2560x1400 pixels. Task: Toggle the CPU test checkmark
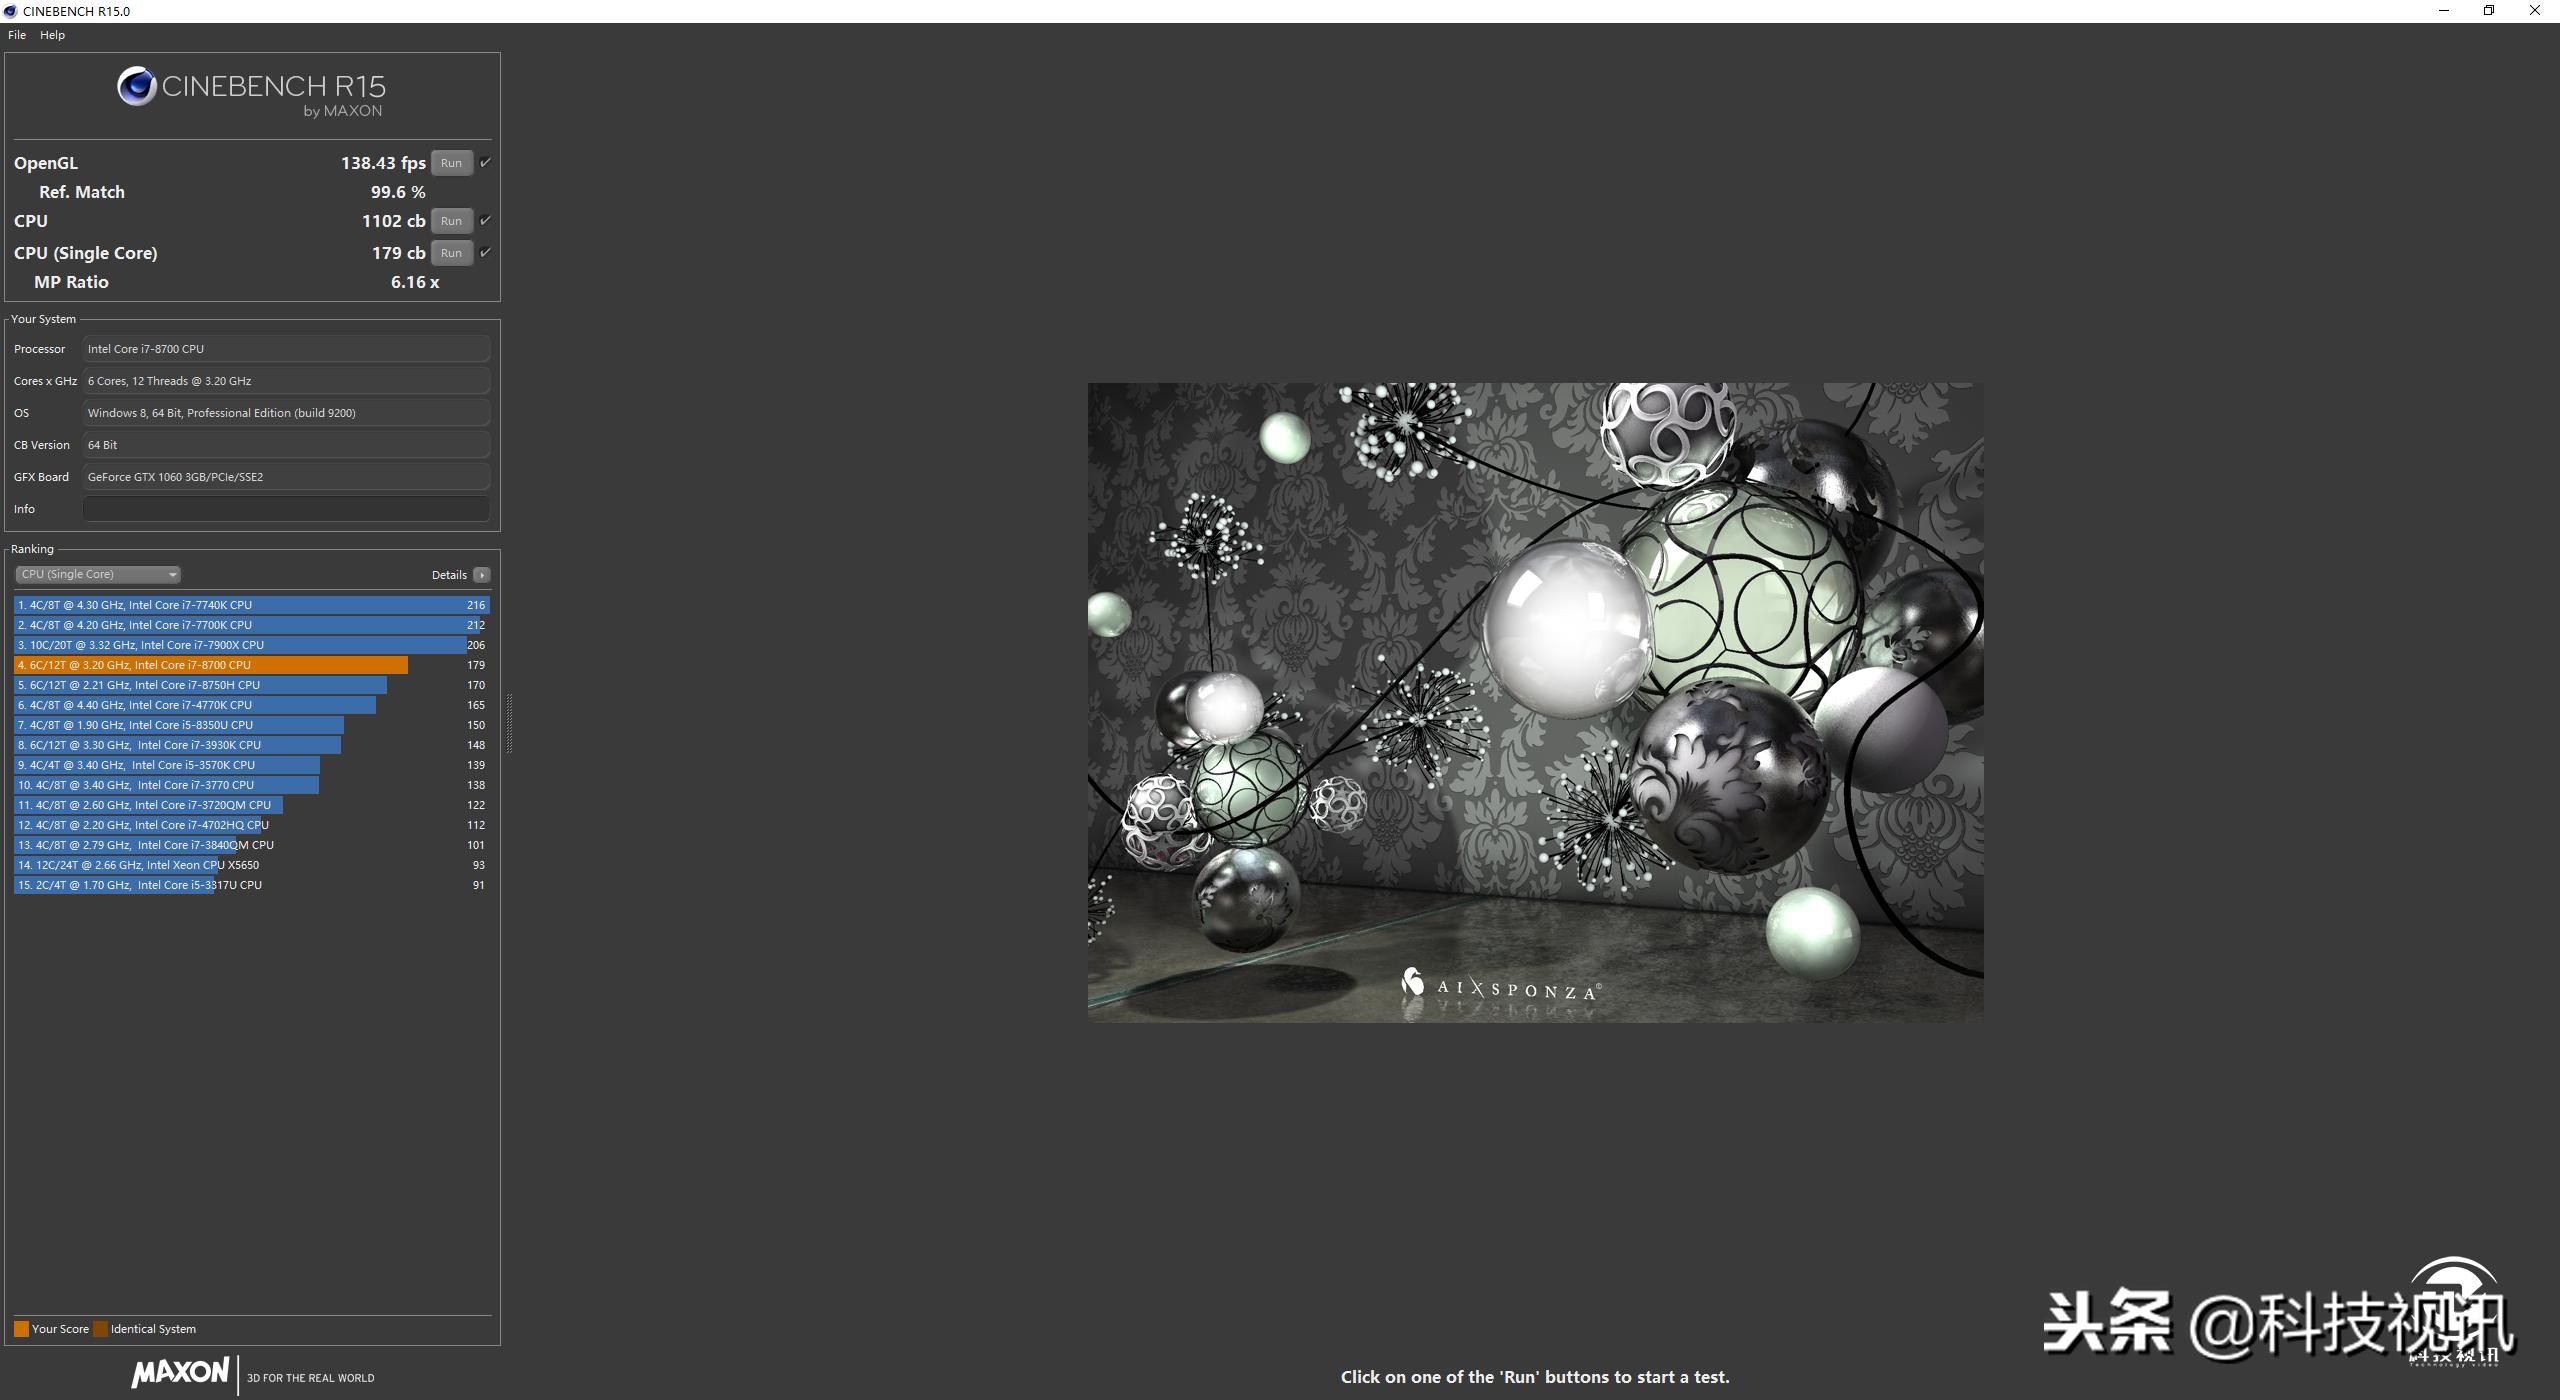tap(485, 220)
